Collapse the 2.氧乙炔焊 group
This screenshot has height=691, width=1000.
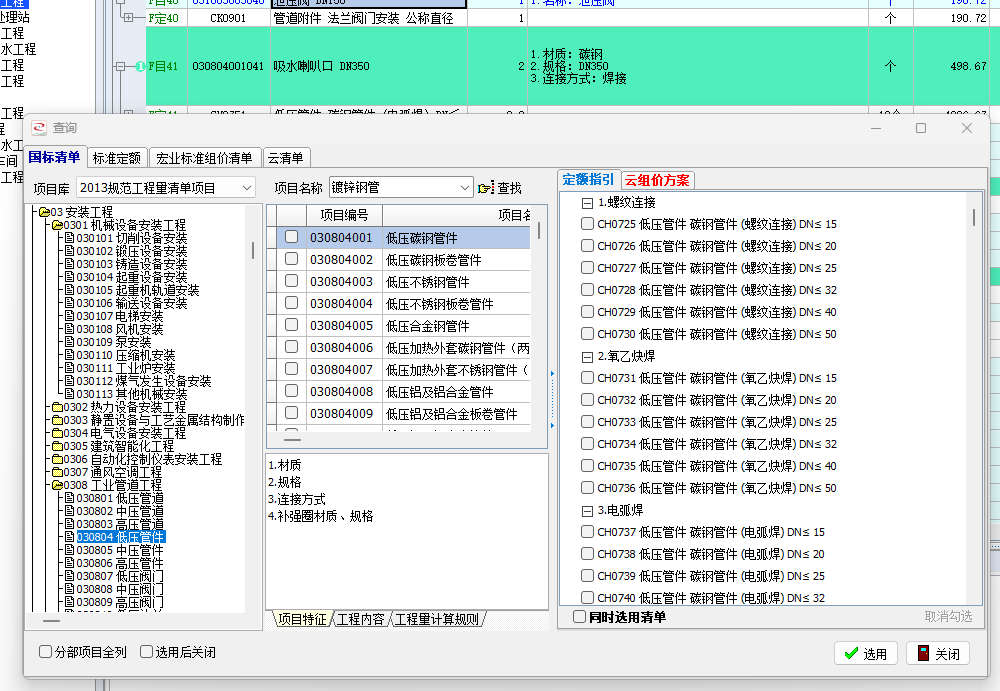pyautogui.click(x=587, y=357)
